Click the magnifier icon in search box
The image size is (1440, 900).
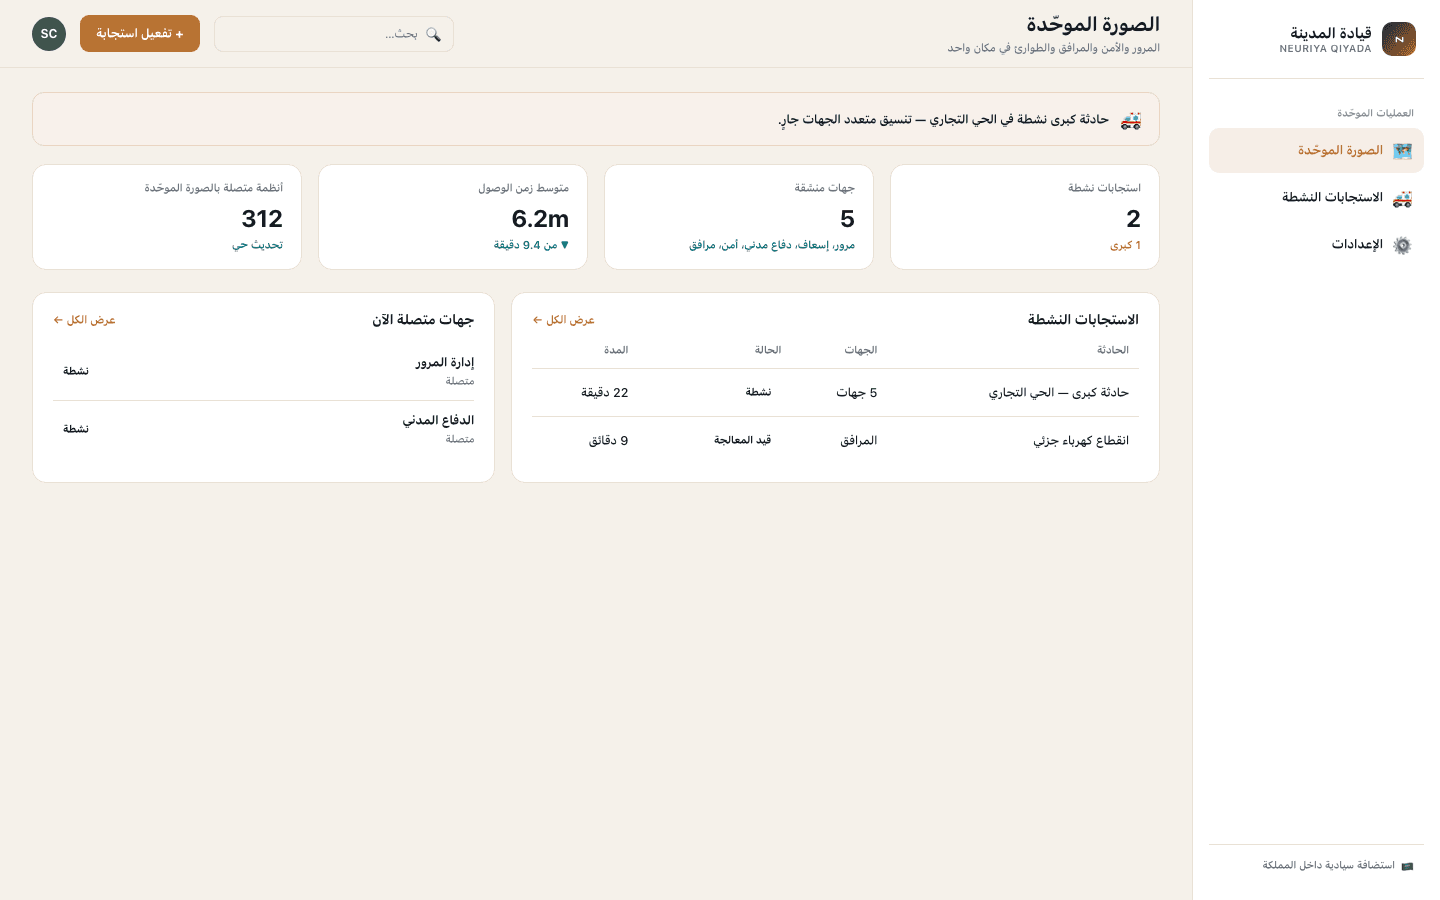pyautogui.click(x=433, y=34)
